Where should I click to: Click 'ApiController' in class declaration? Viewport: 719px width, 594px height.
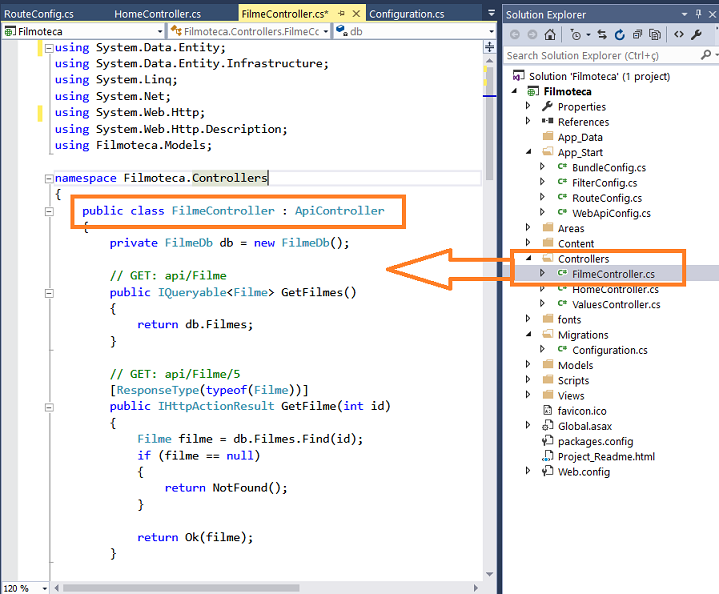(x=339, y=211)
